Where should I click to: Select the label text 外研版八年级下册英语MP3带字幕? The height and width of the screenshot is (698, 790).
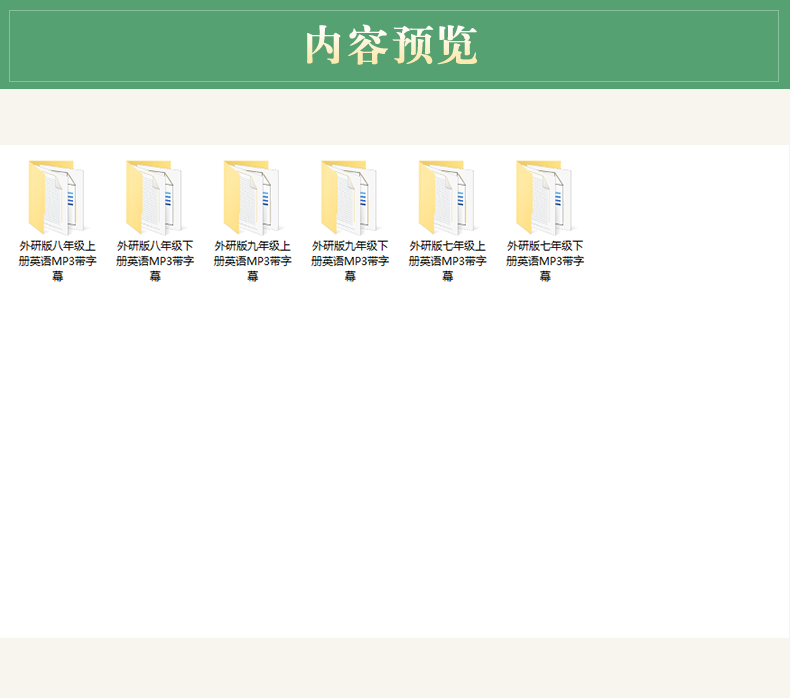pyautogui.click(x=155, y=261)
